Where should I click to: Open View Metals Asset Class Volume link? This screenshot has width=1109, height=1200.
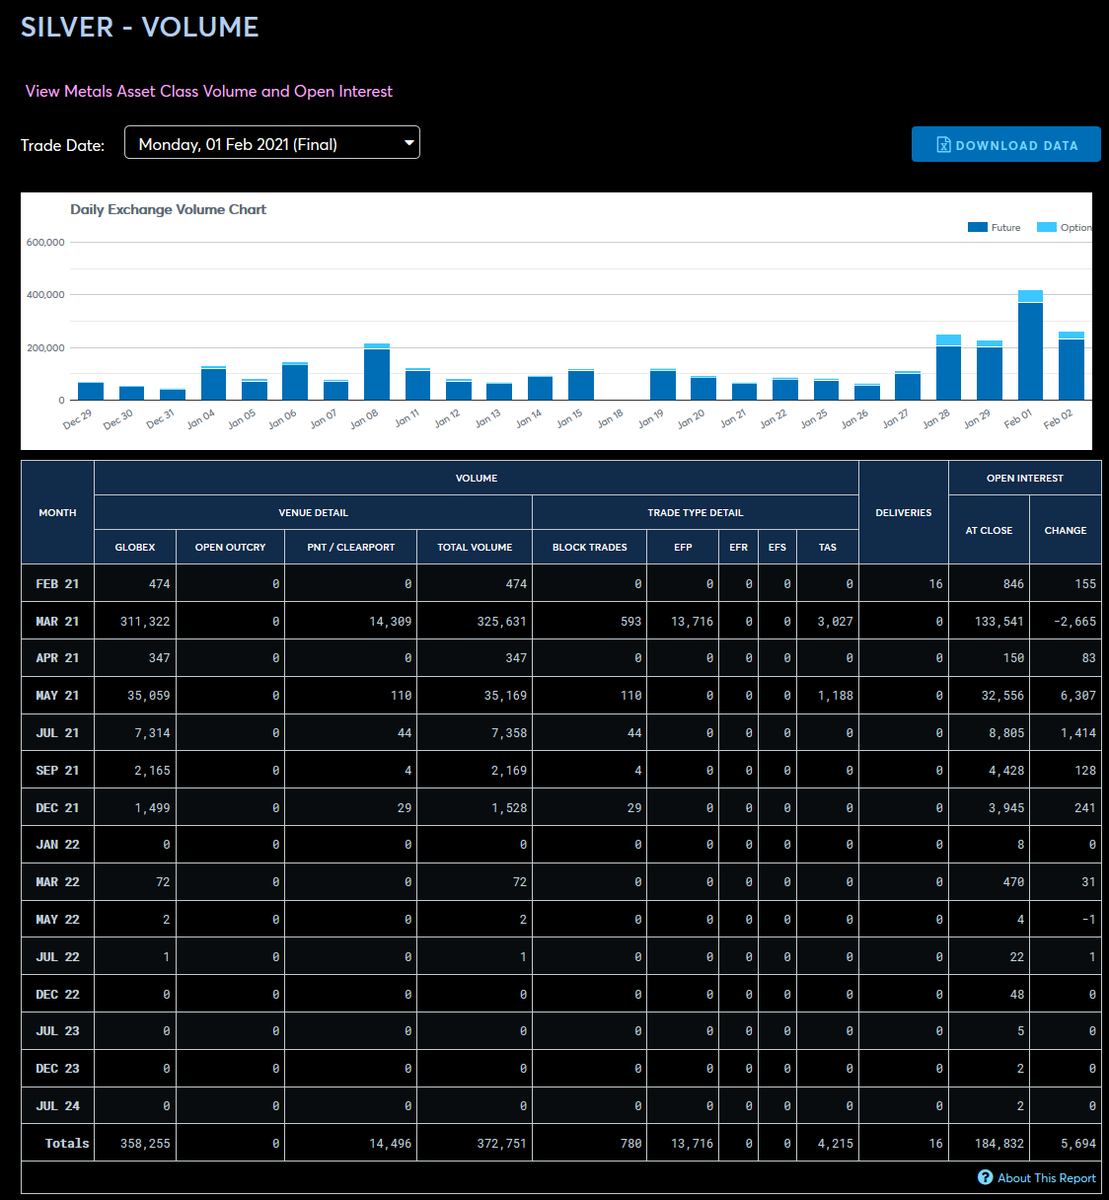pyautogui.click(x=209, y=91)
